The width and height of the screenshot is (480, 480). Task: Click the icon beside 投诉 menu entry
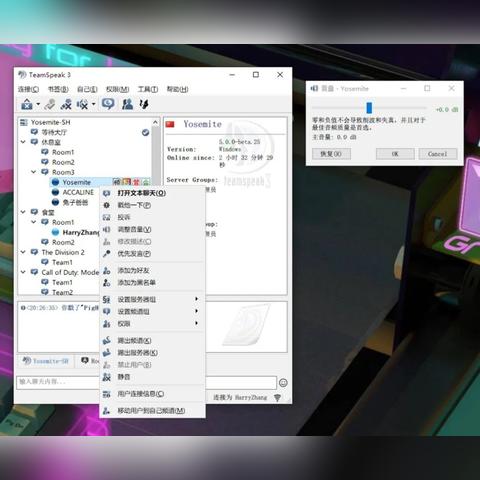(x=106, y=217)
